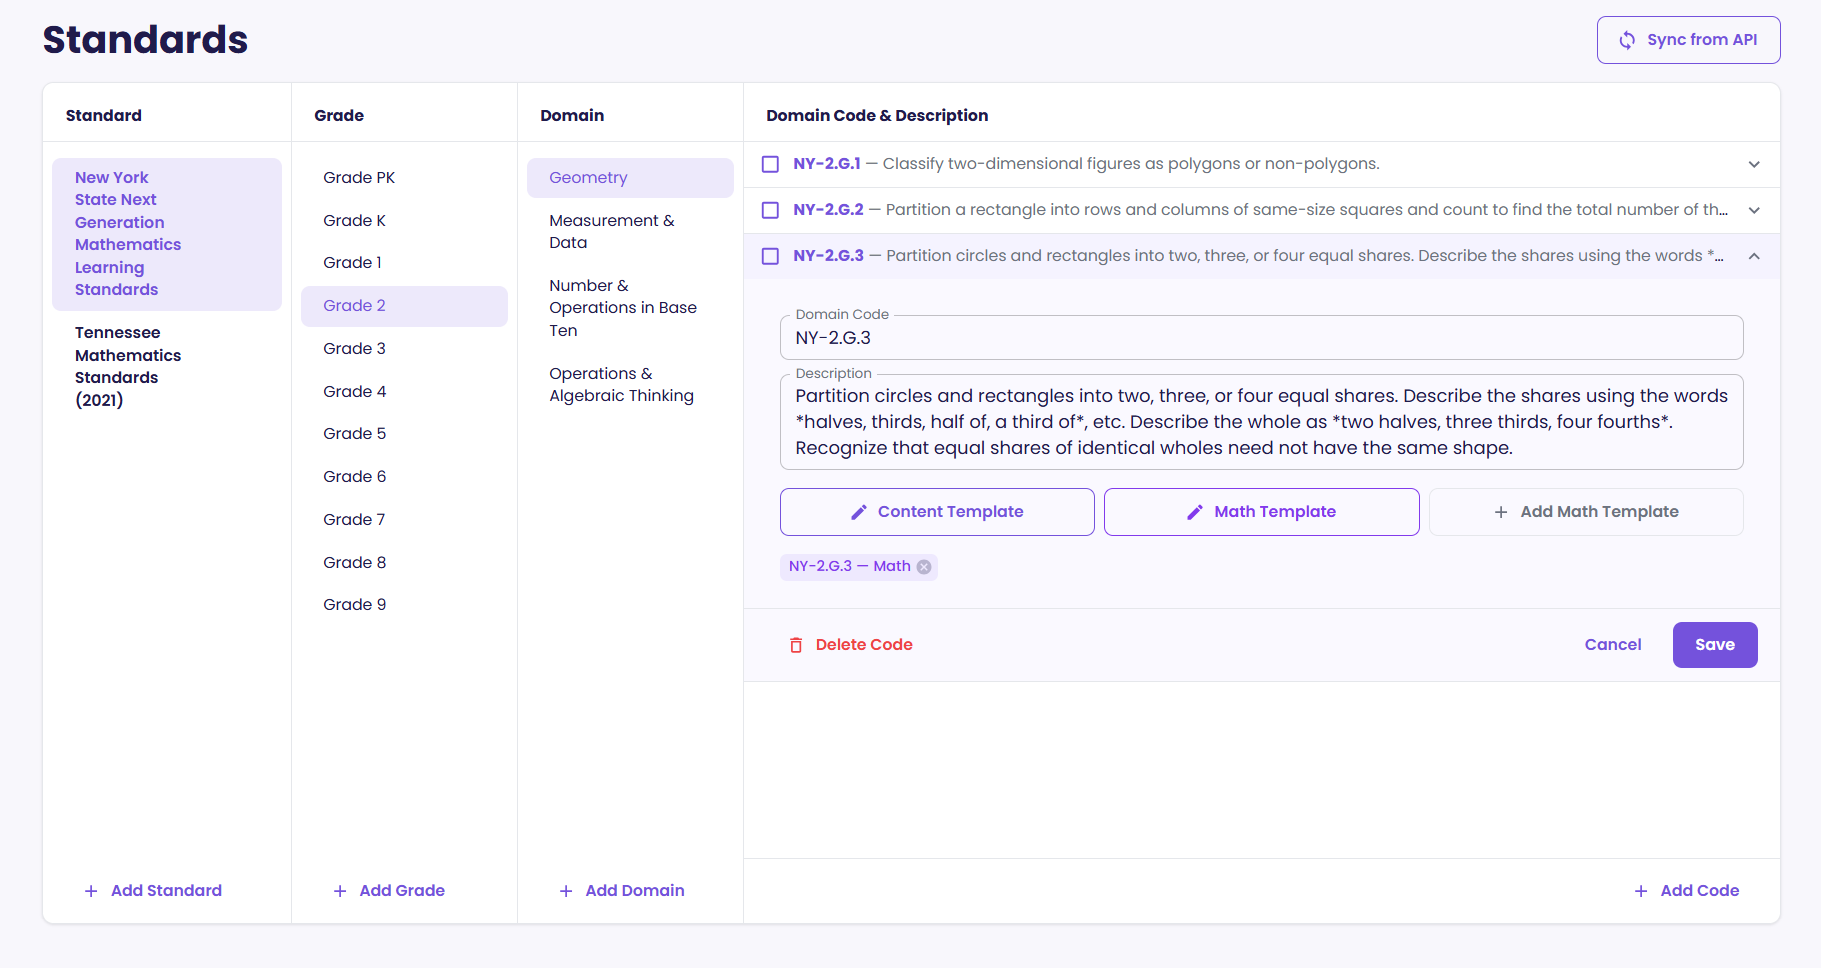1821x968 pixels.
Task: Select Grade PK
Action: (x=404, y=178)
